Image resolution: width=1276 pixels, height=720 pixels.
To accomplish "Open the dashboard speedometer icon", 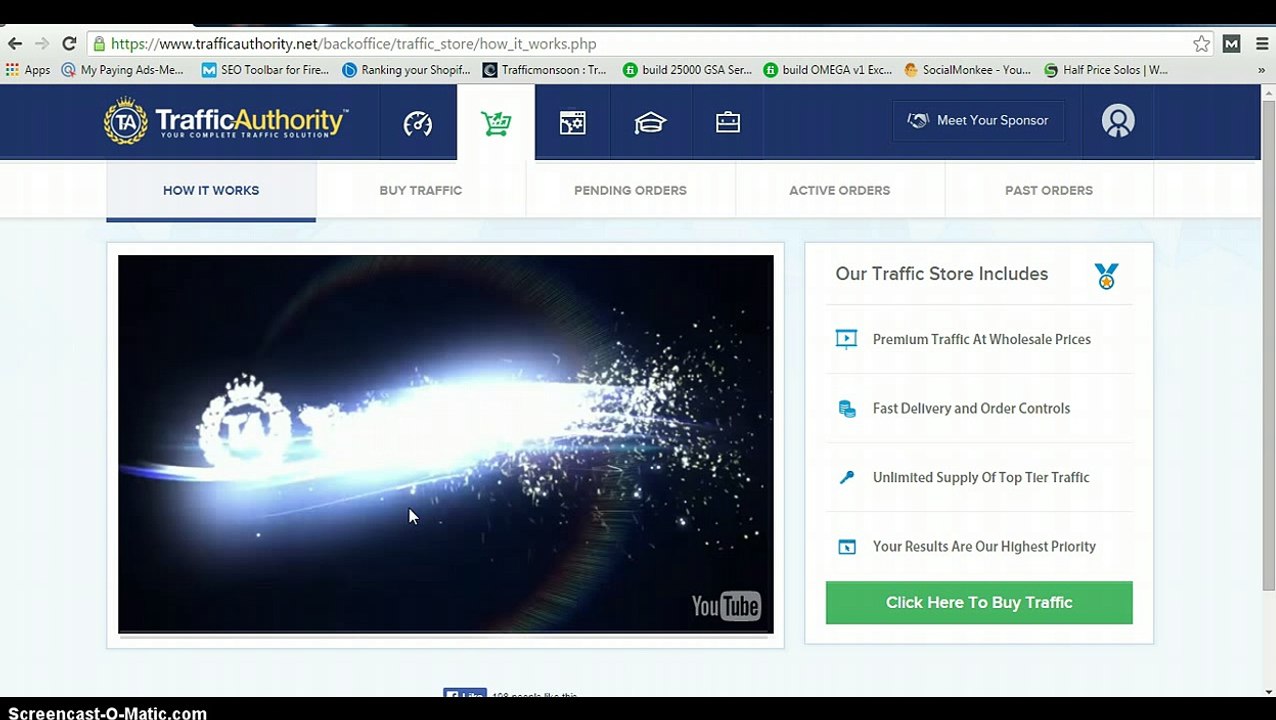I will pyautogui.click(x=418, y=123).
